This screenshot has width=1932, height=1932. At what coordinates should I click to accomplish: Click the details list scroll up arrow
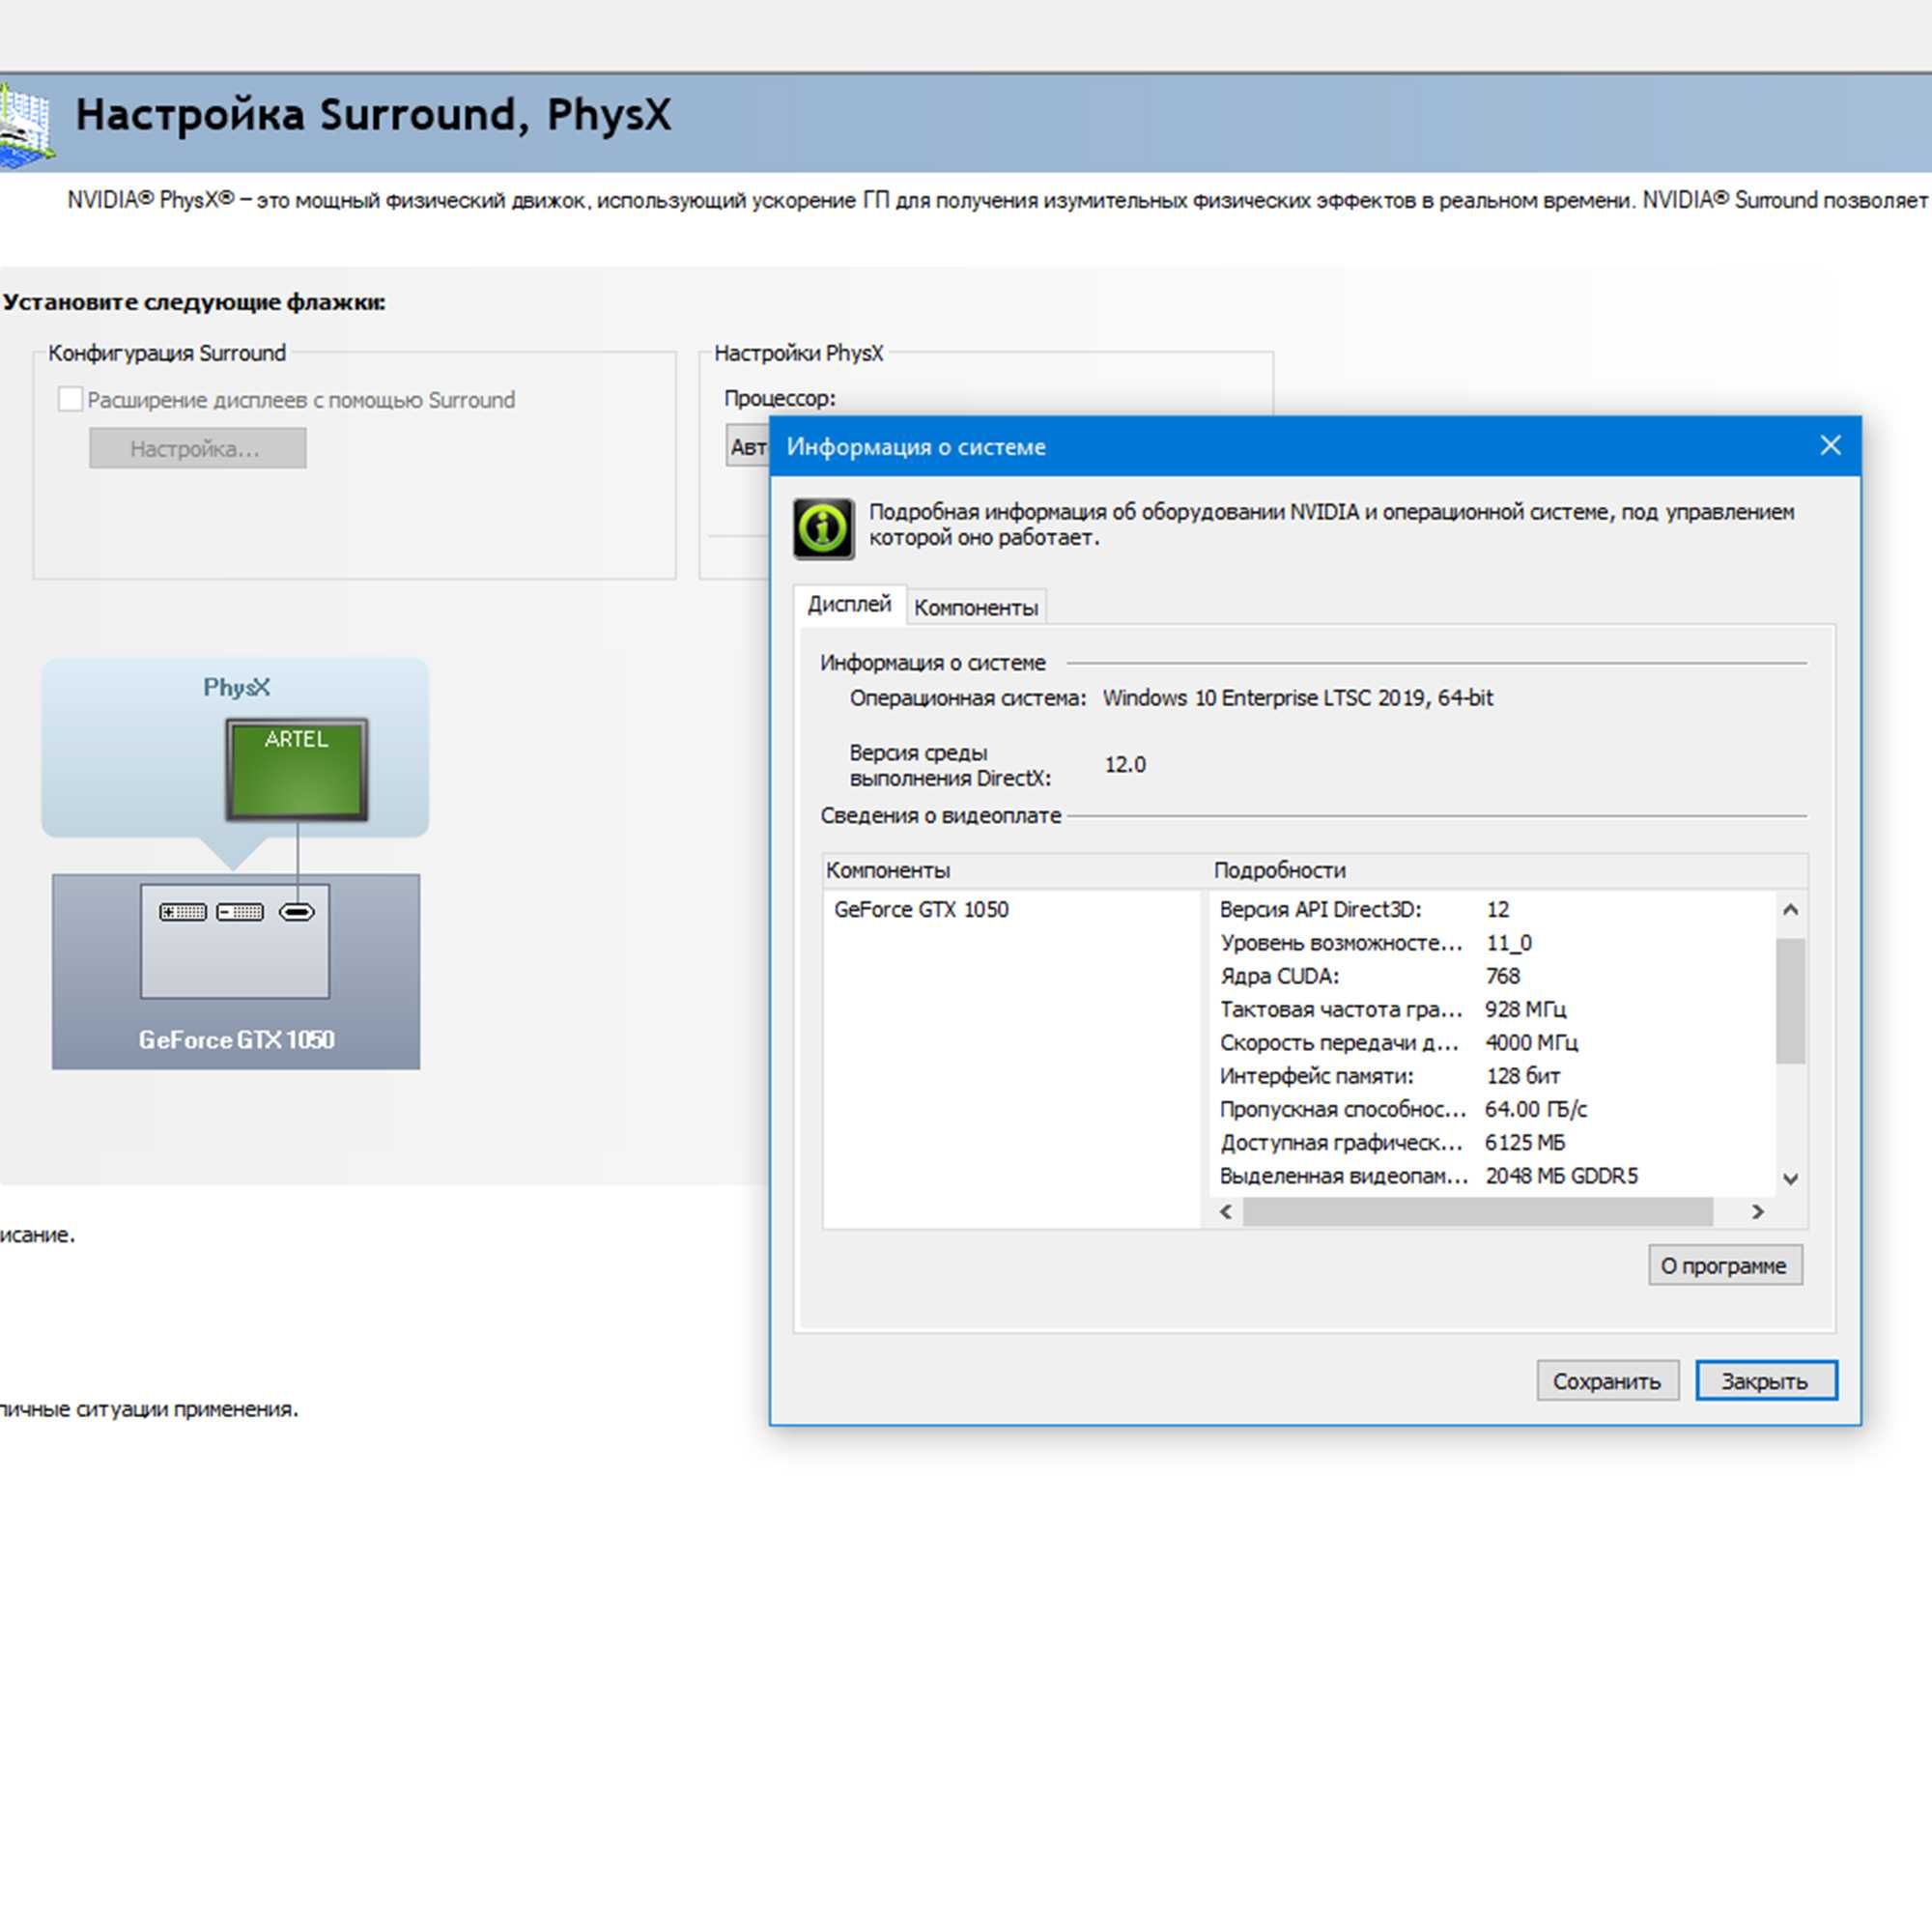[x=1791, y=910]
